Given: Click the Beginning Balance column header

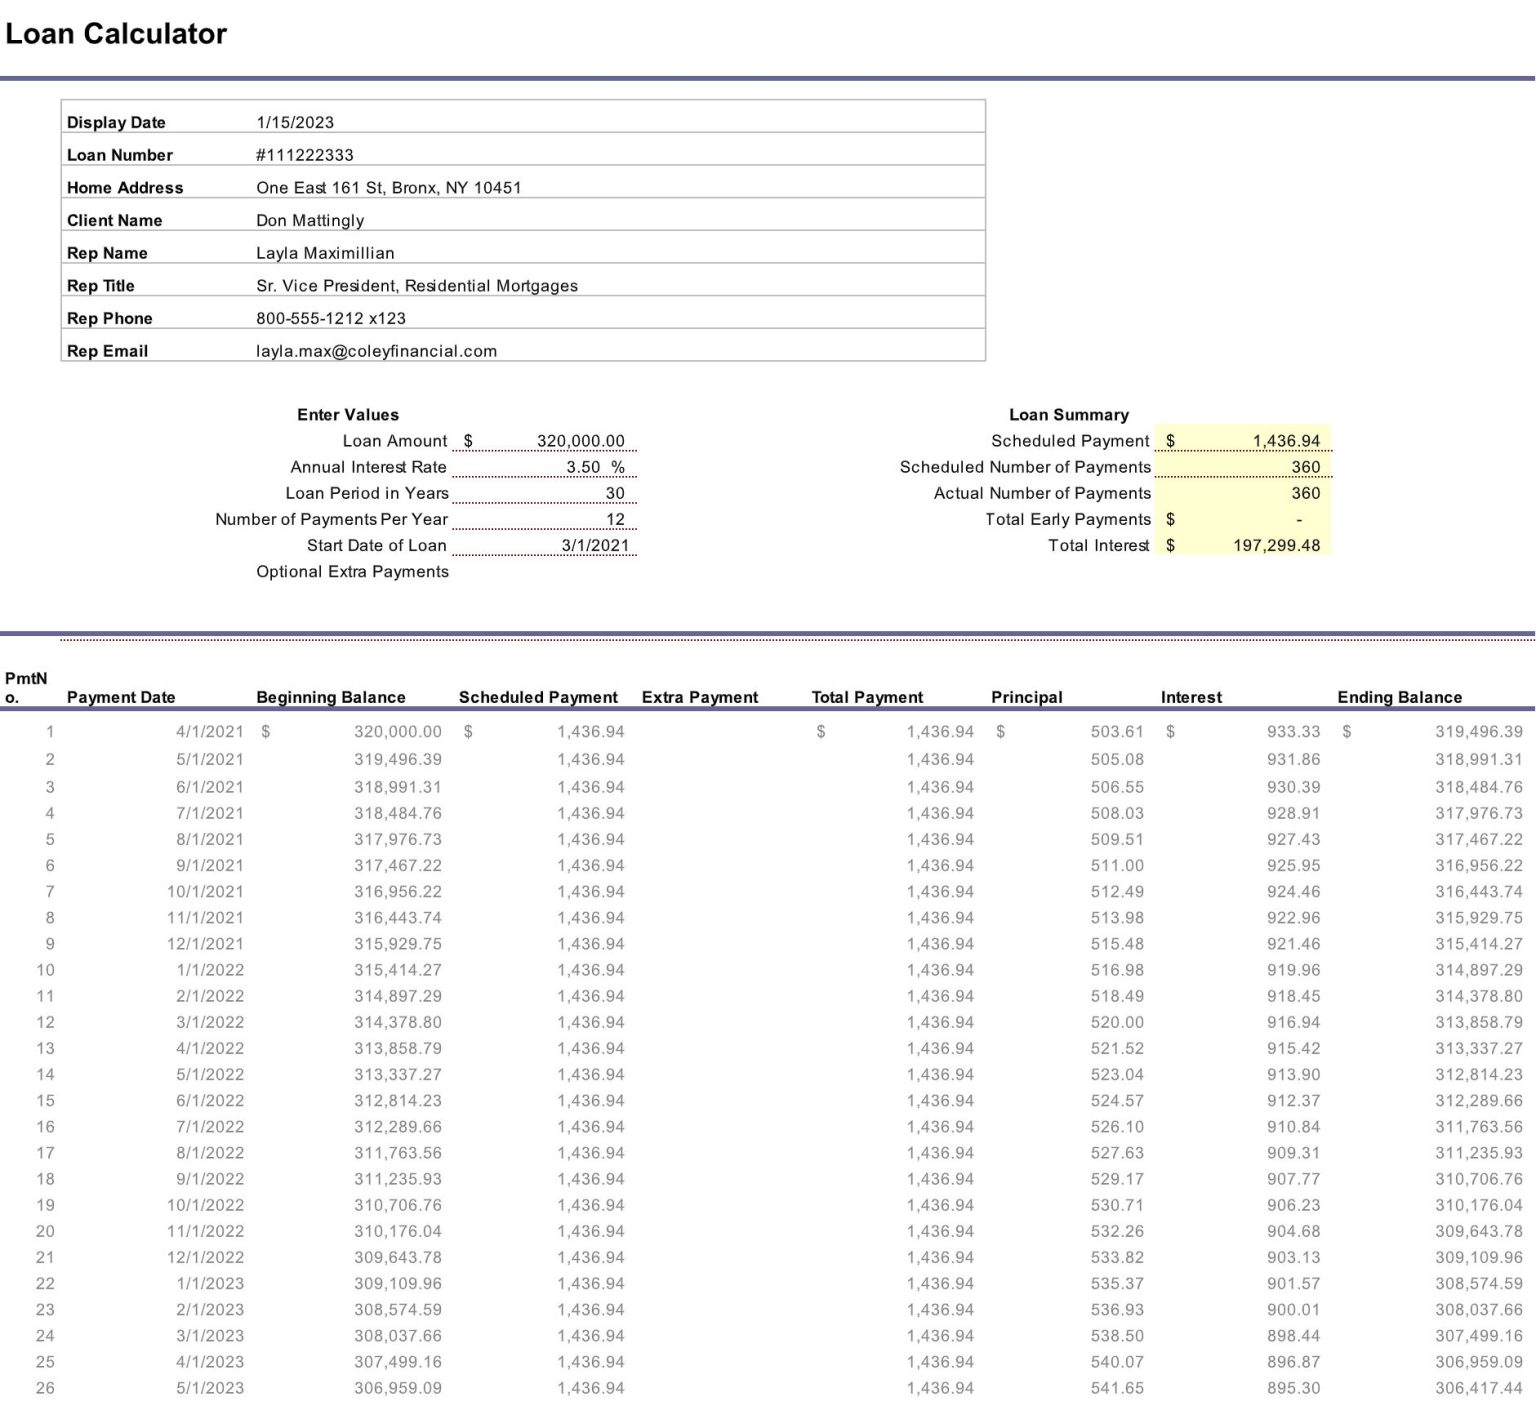Looking at the screenshot, I should [331, 697].
